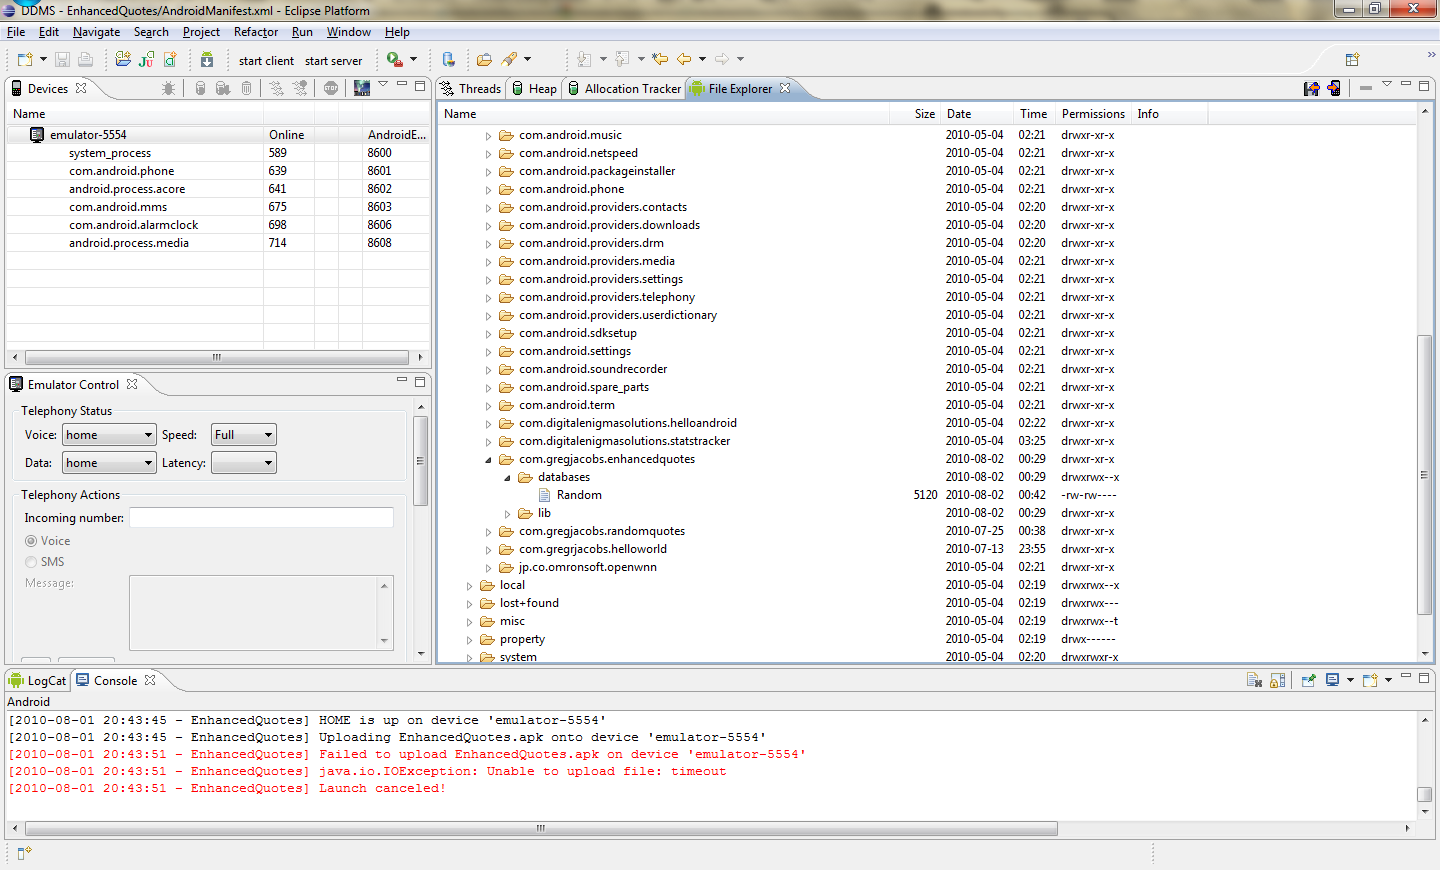This screenshot has height=870, width=1440.
Task: Click the Pin Console icon
Action: (1308, 680)
